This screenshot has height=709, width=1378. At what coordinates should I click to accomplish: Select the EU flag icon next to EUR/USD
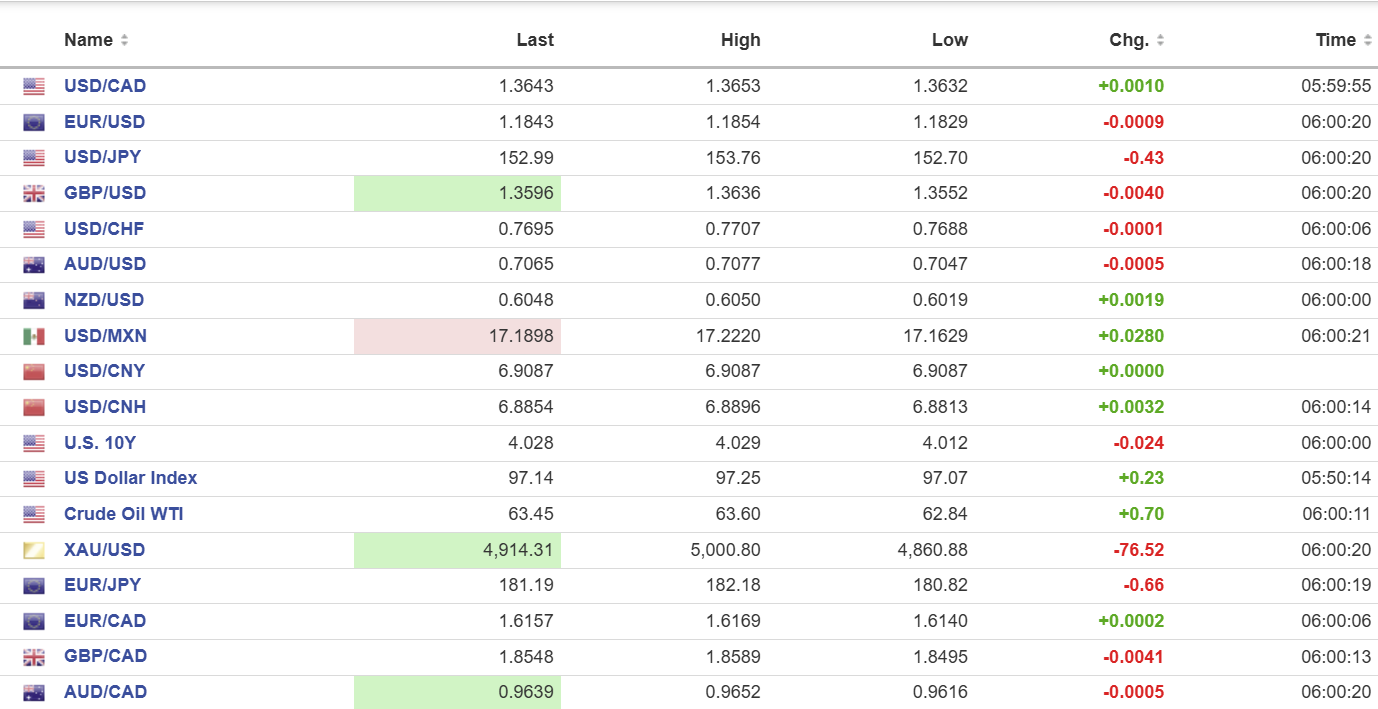click(x=34, y=122)
